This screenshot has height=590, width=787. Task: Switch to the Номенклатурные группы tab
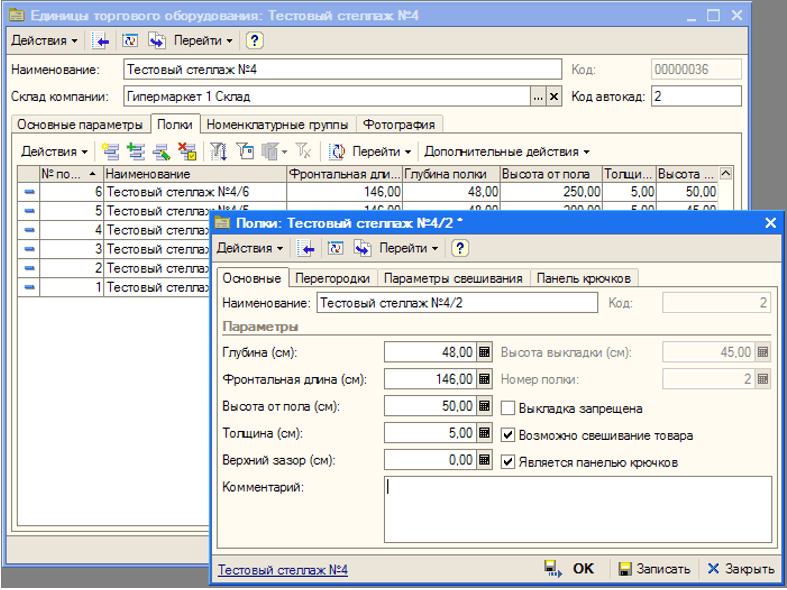coord(278,124)
